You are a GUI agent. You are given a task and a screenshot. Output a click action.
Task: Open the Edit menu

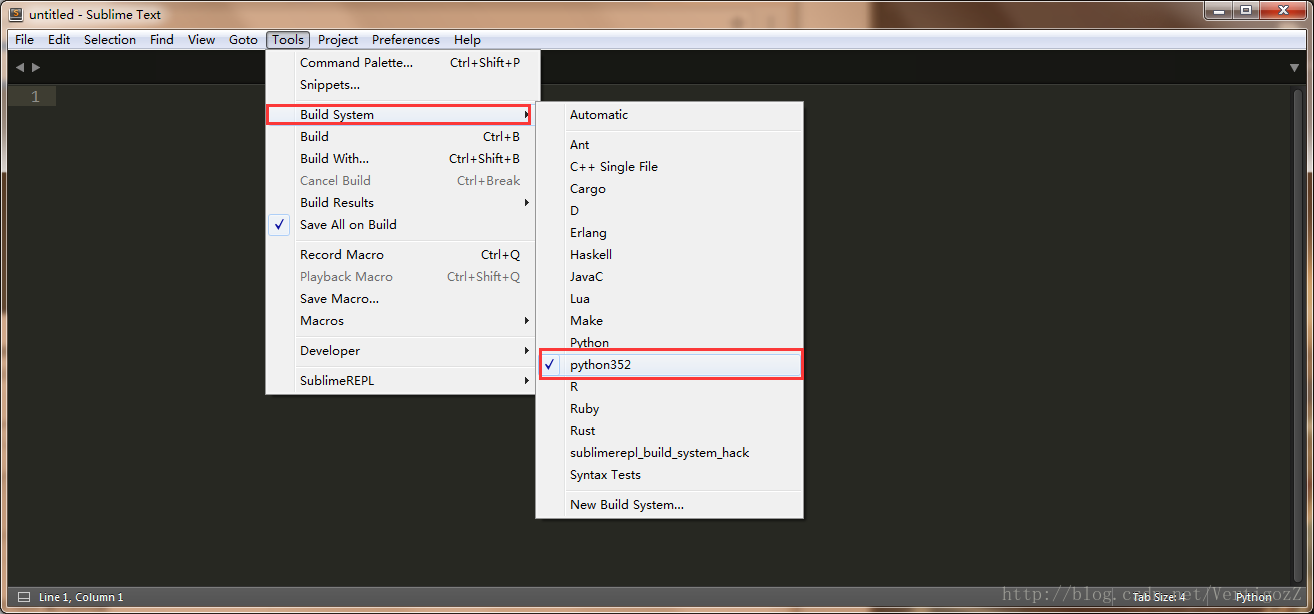pyautogui.click(x=59, y=40)
